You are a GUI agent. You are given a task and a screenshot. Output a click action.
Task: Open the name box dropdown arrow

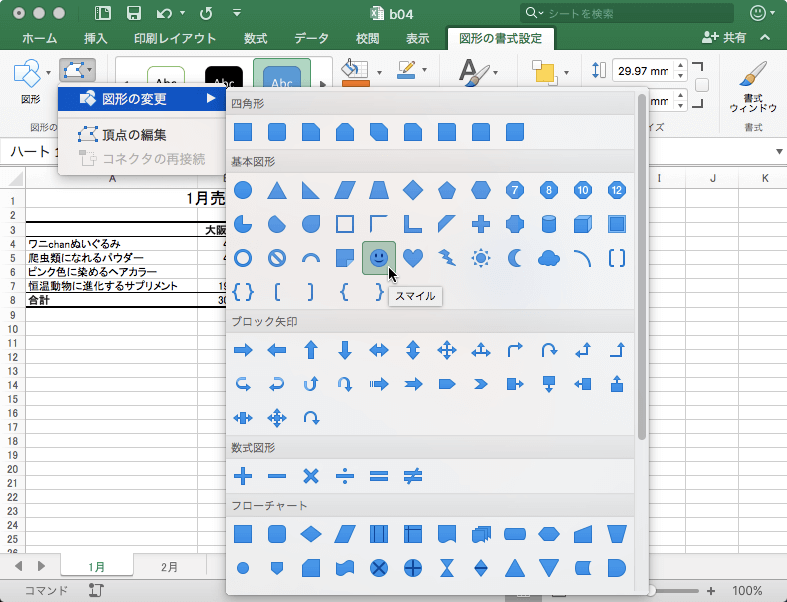pyautogui.click(x=779, y=151)
